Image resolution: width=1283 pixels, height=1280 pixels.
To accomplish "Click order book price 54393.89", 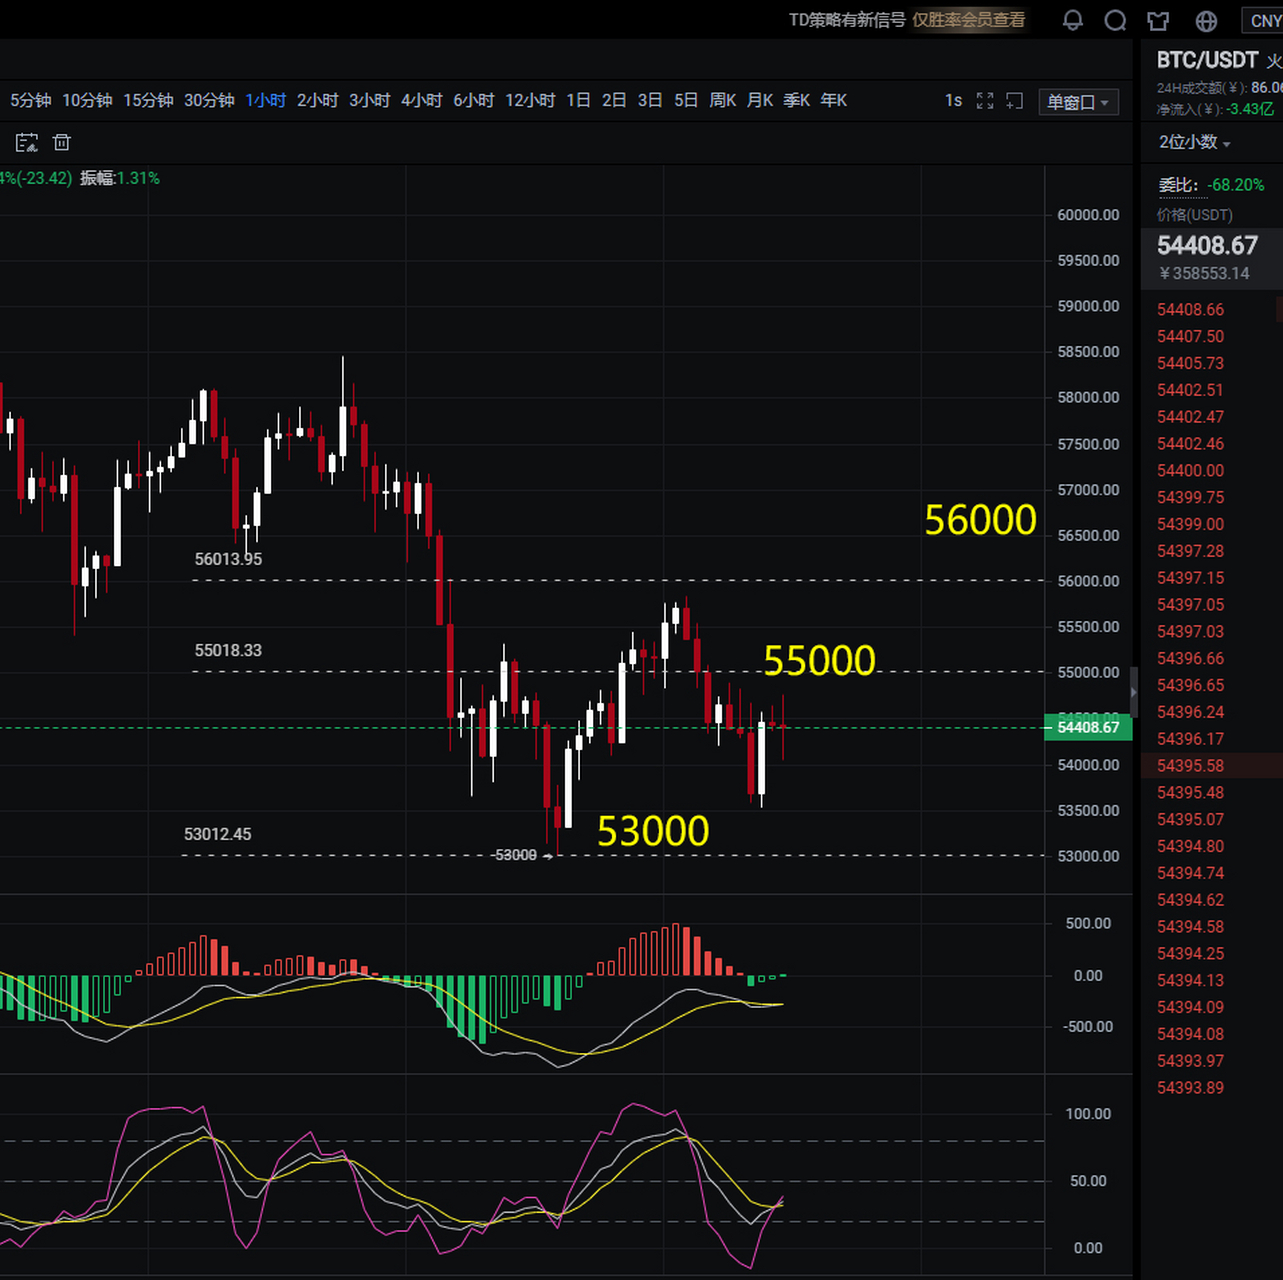I will point(1190,1088).
